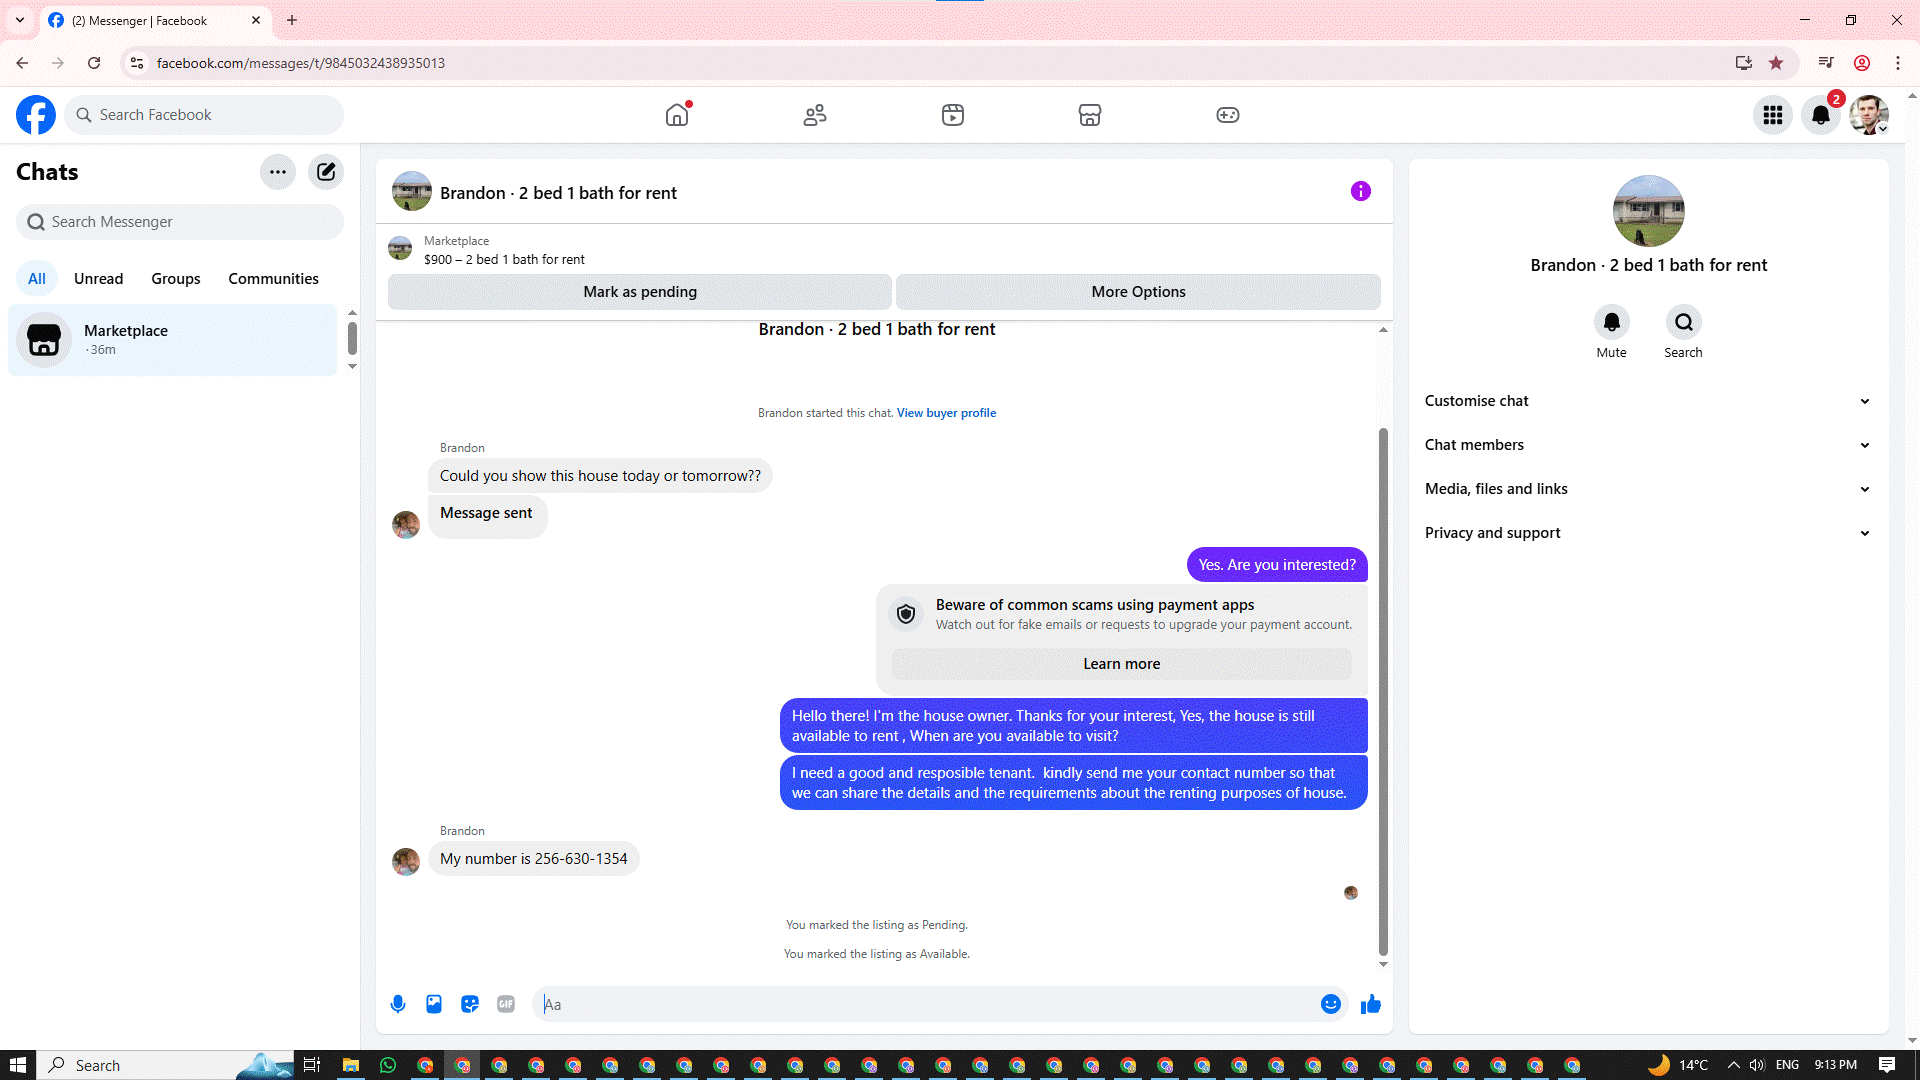The height and width of the screenshot is (1080, 1920).
Task: Open Facebook home via the logo
Action: pos(36,115)
